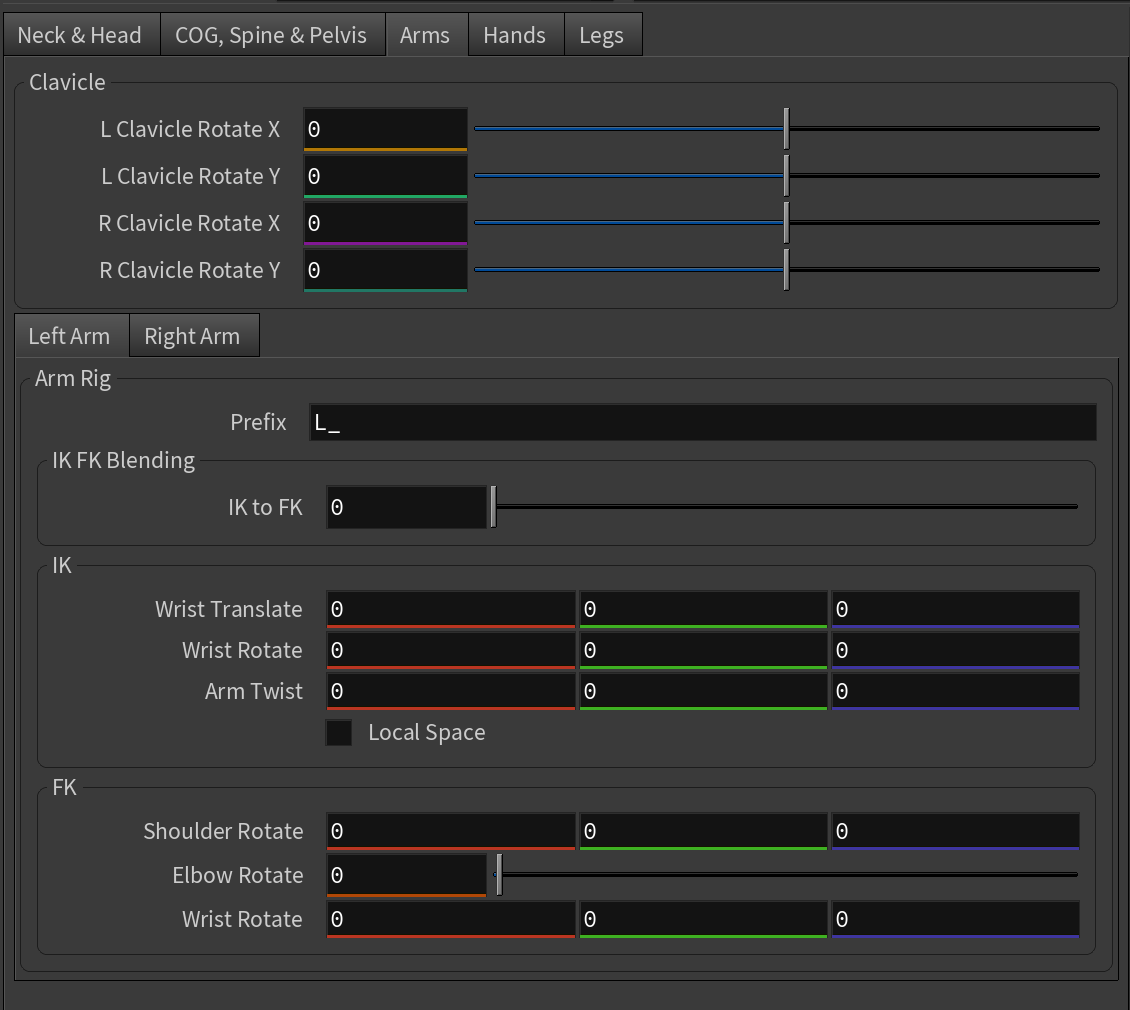Enable the Local Space checkbox

tap(339, 733)
